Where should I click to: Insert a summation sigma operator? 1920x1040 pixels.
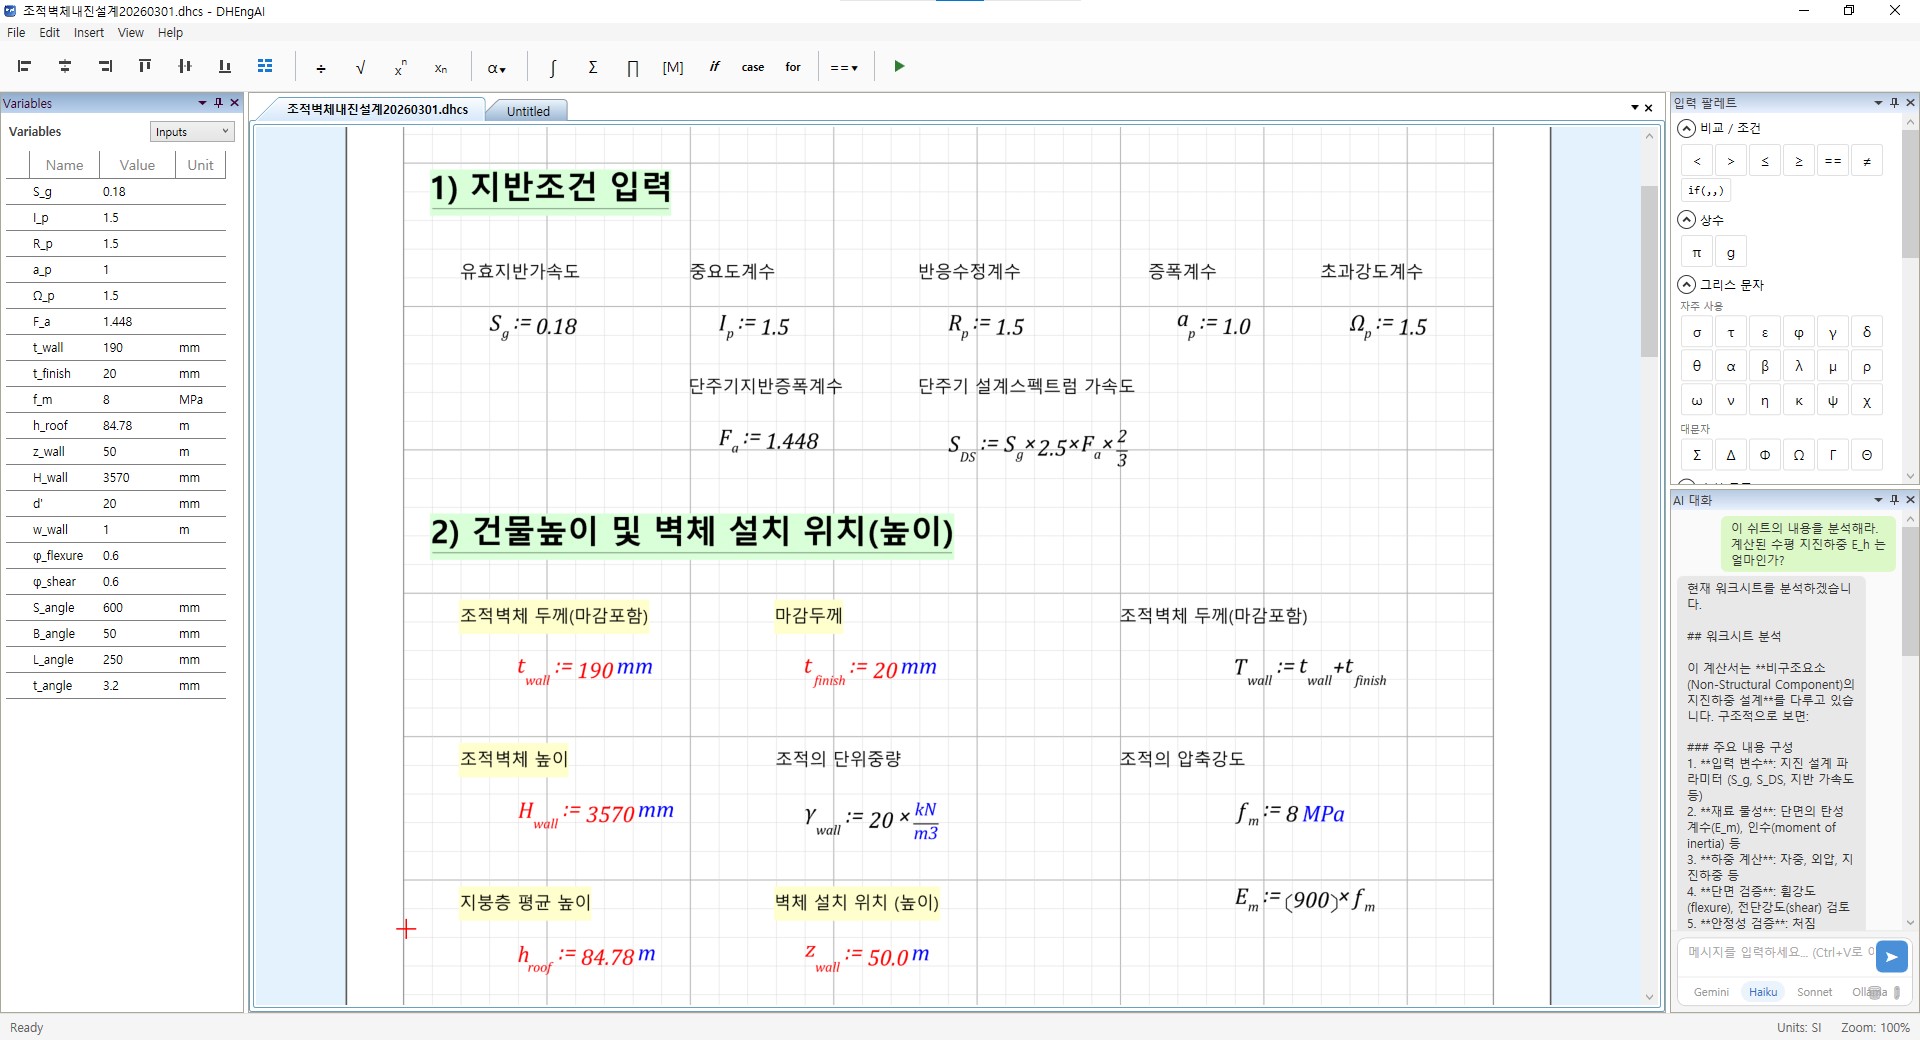592,67
